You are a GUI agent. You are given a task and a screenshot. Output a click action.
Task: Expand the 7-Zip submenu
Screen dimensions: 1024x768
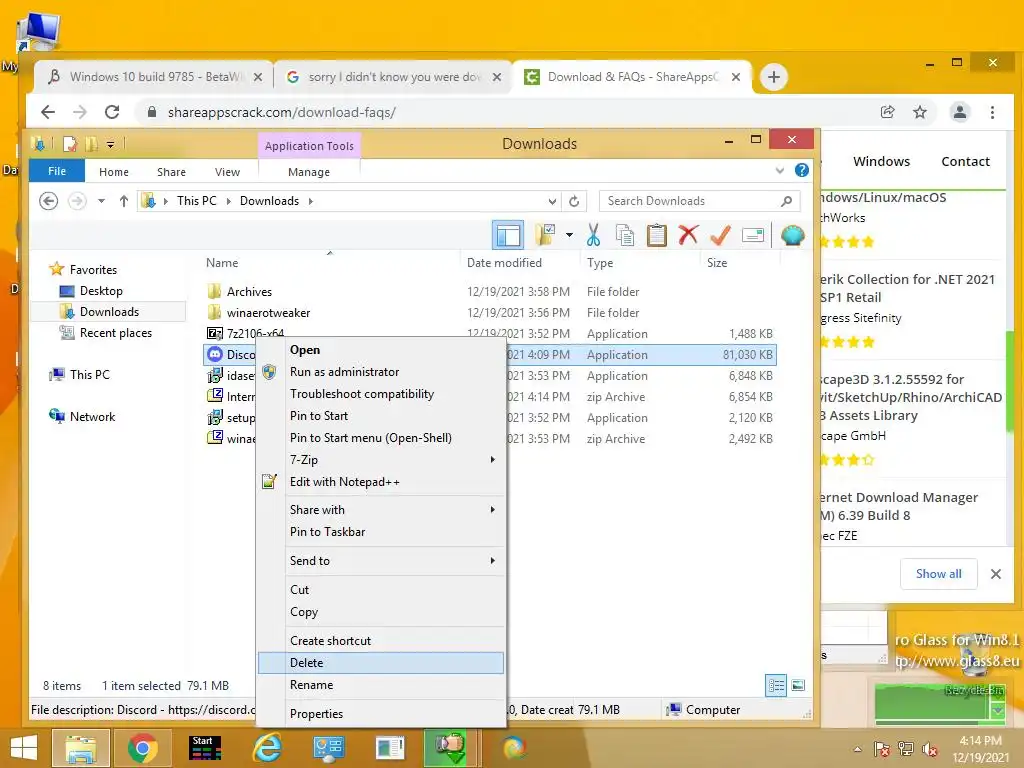[381, 460]
